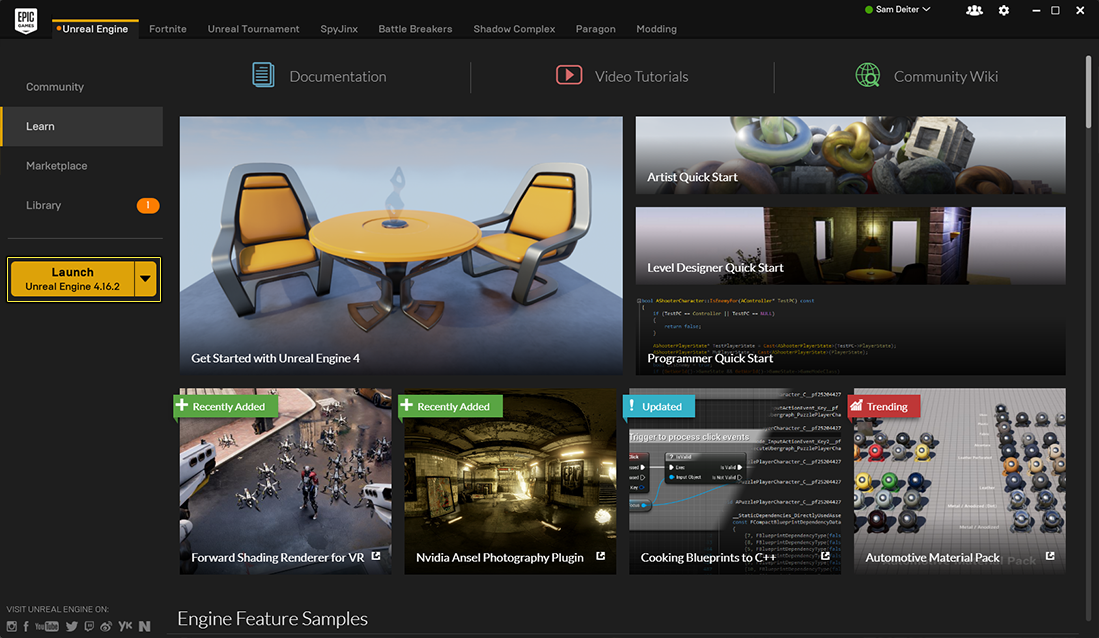Open the Twitch social icon
This screenshot has width=1099, height=638.
pyautogui.click(x=89, y=626)
